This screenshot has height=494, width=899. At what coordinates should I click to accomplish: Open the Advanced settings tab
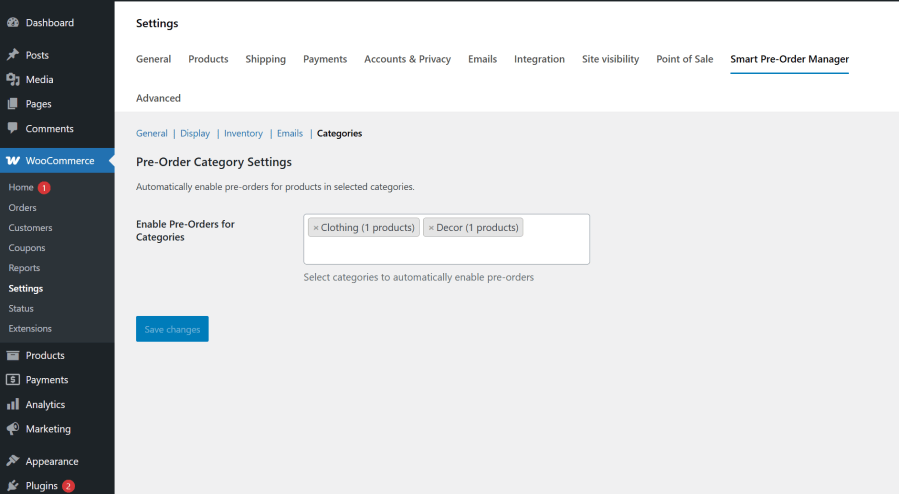[158, 98]
